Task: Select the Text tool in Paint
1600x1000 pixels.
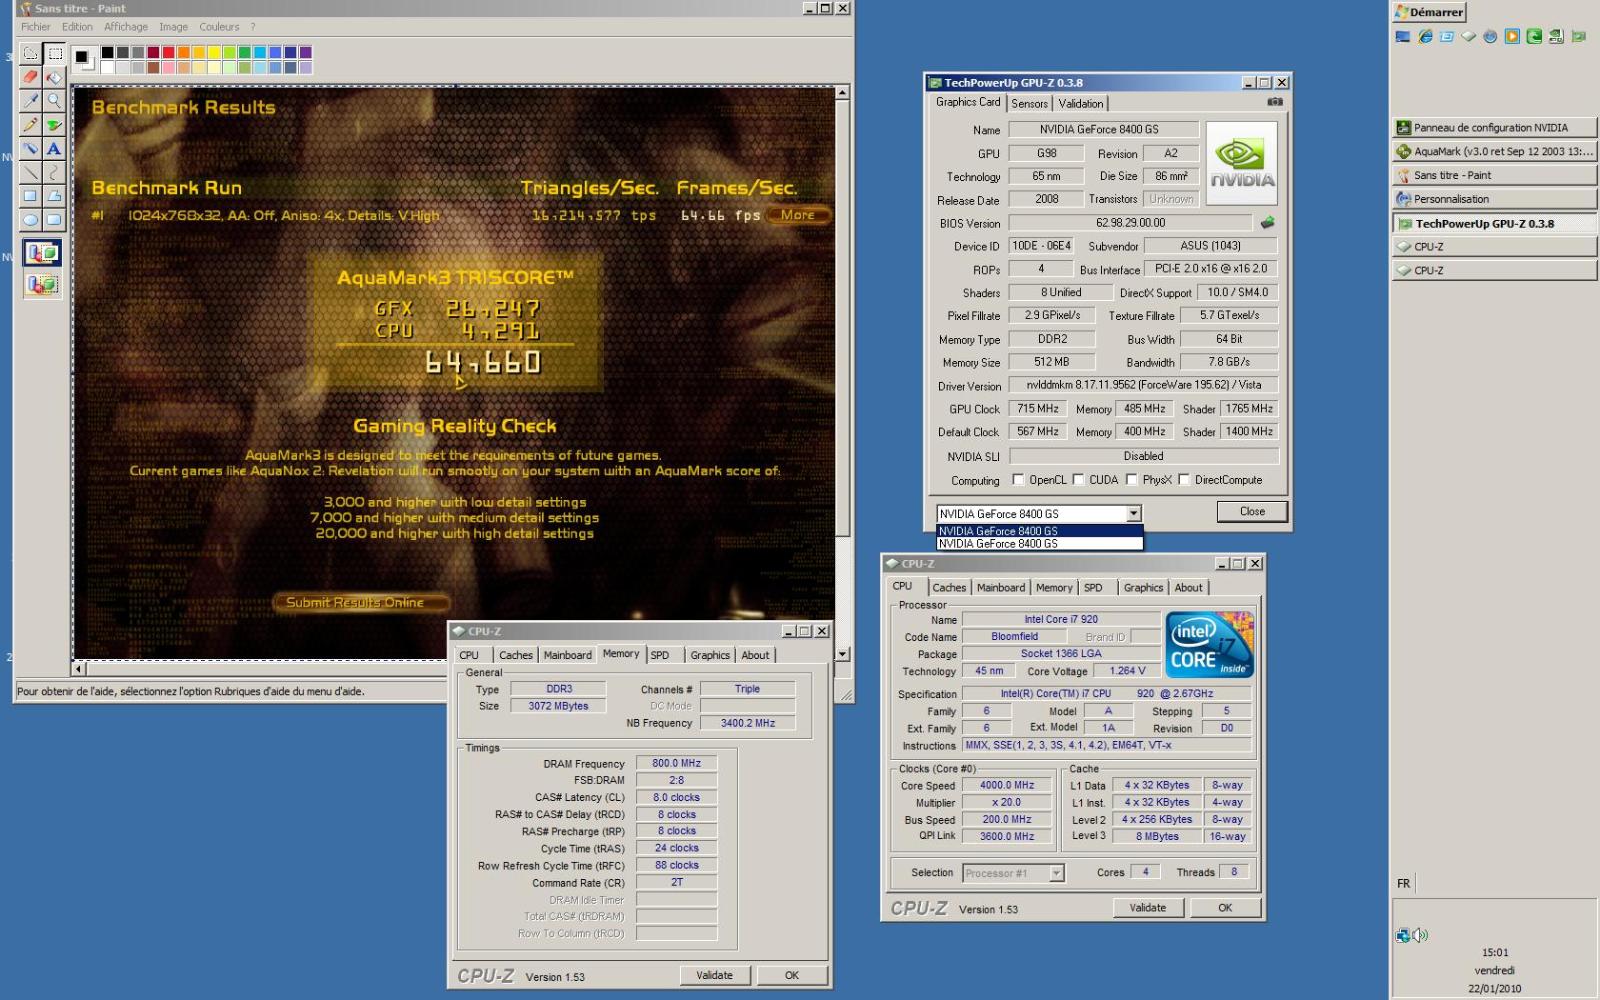Action: tap(55, 149)
